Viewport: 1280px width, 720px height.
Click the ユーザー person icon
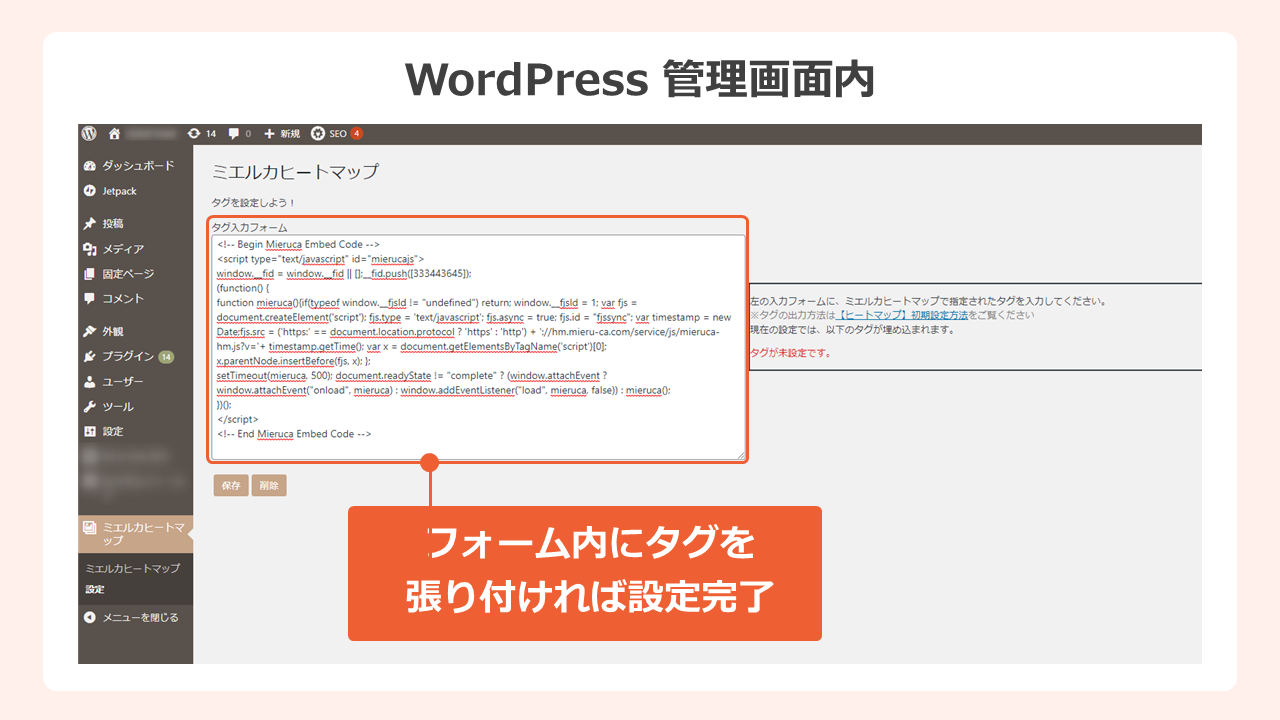[x=90, y=381]
